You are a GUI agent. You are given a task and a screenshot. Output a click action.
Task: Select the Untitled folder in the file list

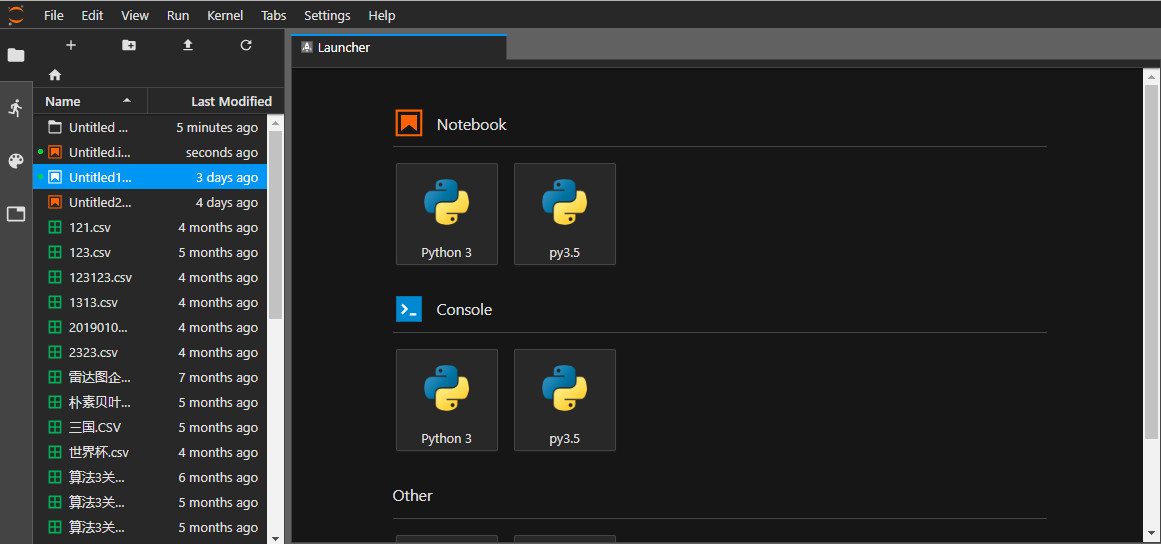tap(150, 127)
